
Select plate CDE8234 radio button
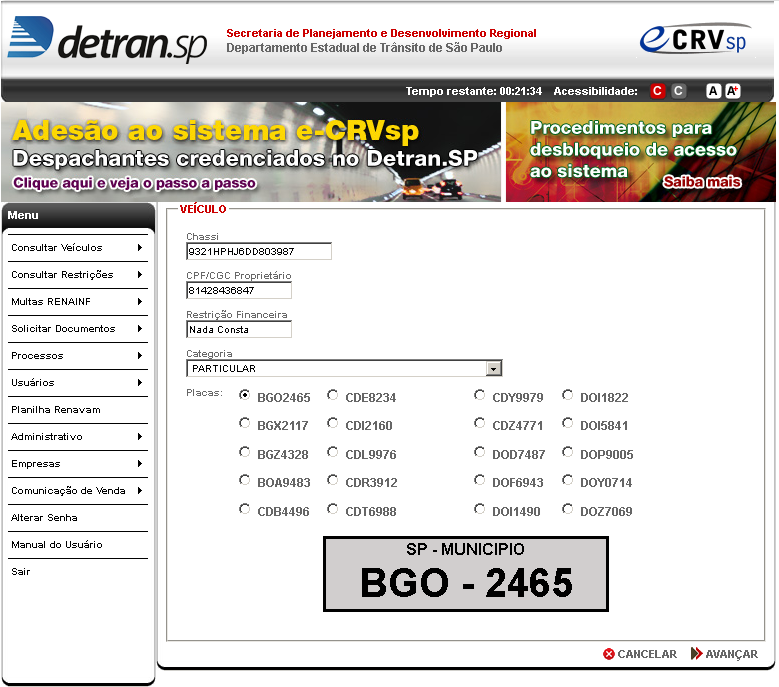tap(332, 395)
